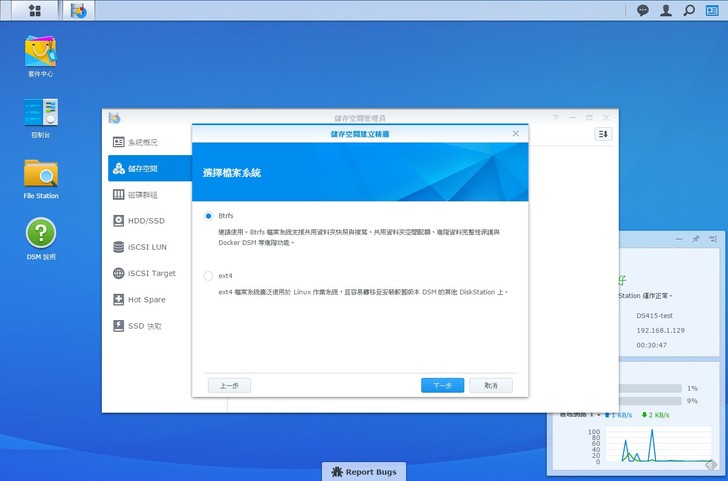The height and width of the screenshot is (481, 728).
Task: Open the notifications chat bubble icon
Action: pos(643,10)
